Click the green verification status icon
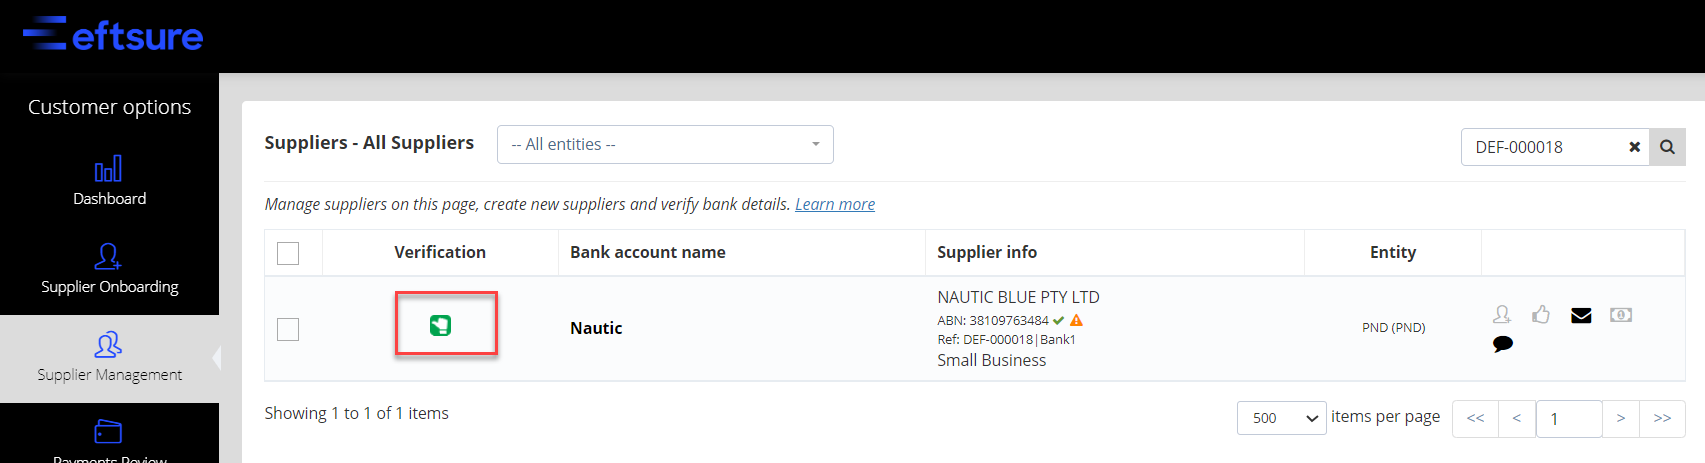1705x463 pixels. [x=440, y=325]
